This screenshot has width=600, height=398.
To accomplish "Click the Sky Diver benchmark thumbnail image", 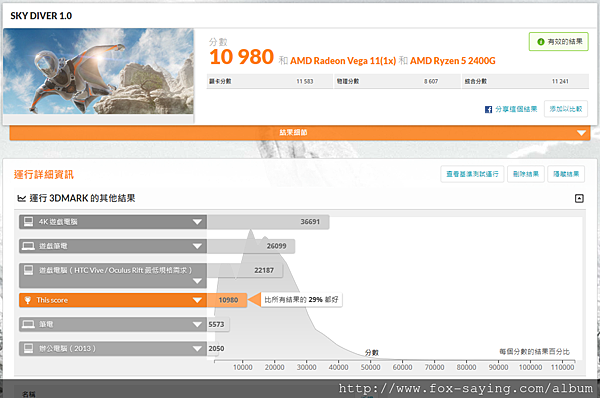I will 98,71.
